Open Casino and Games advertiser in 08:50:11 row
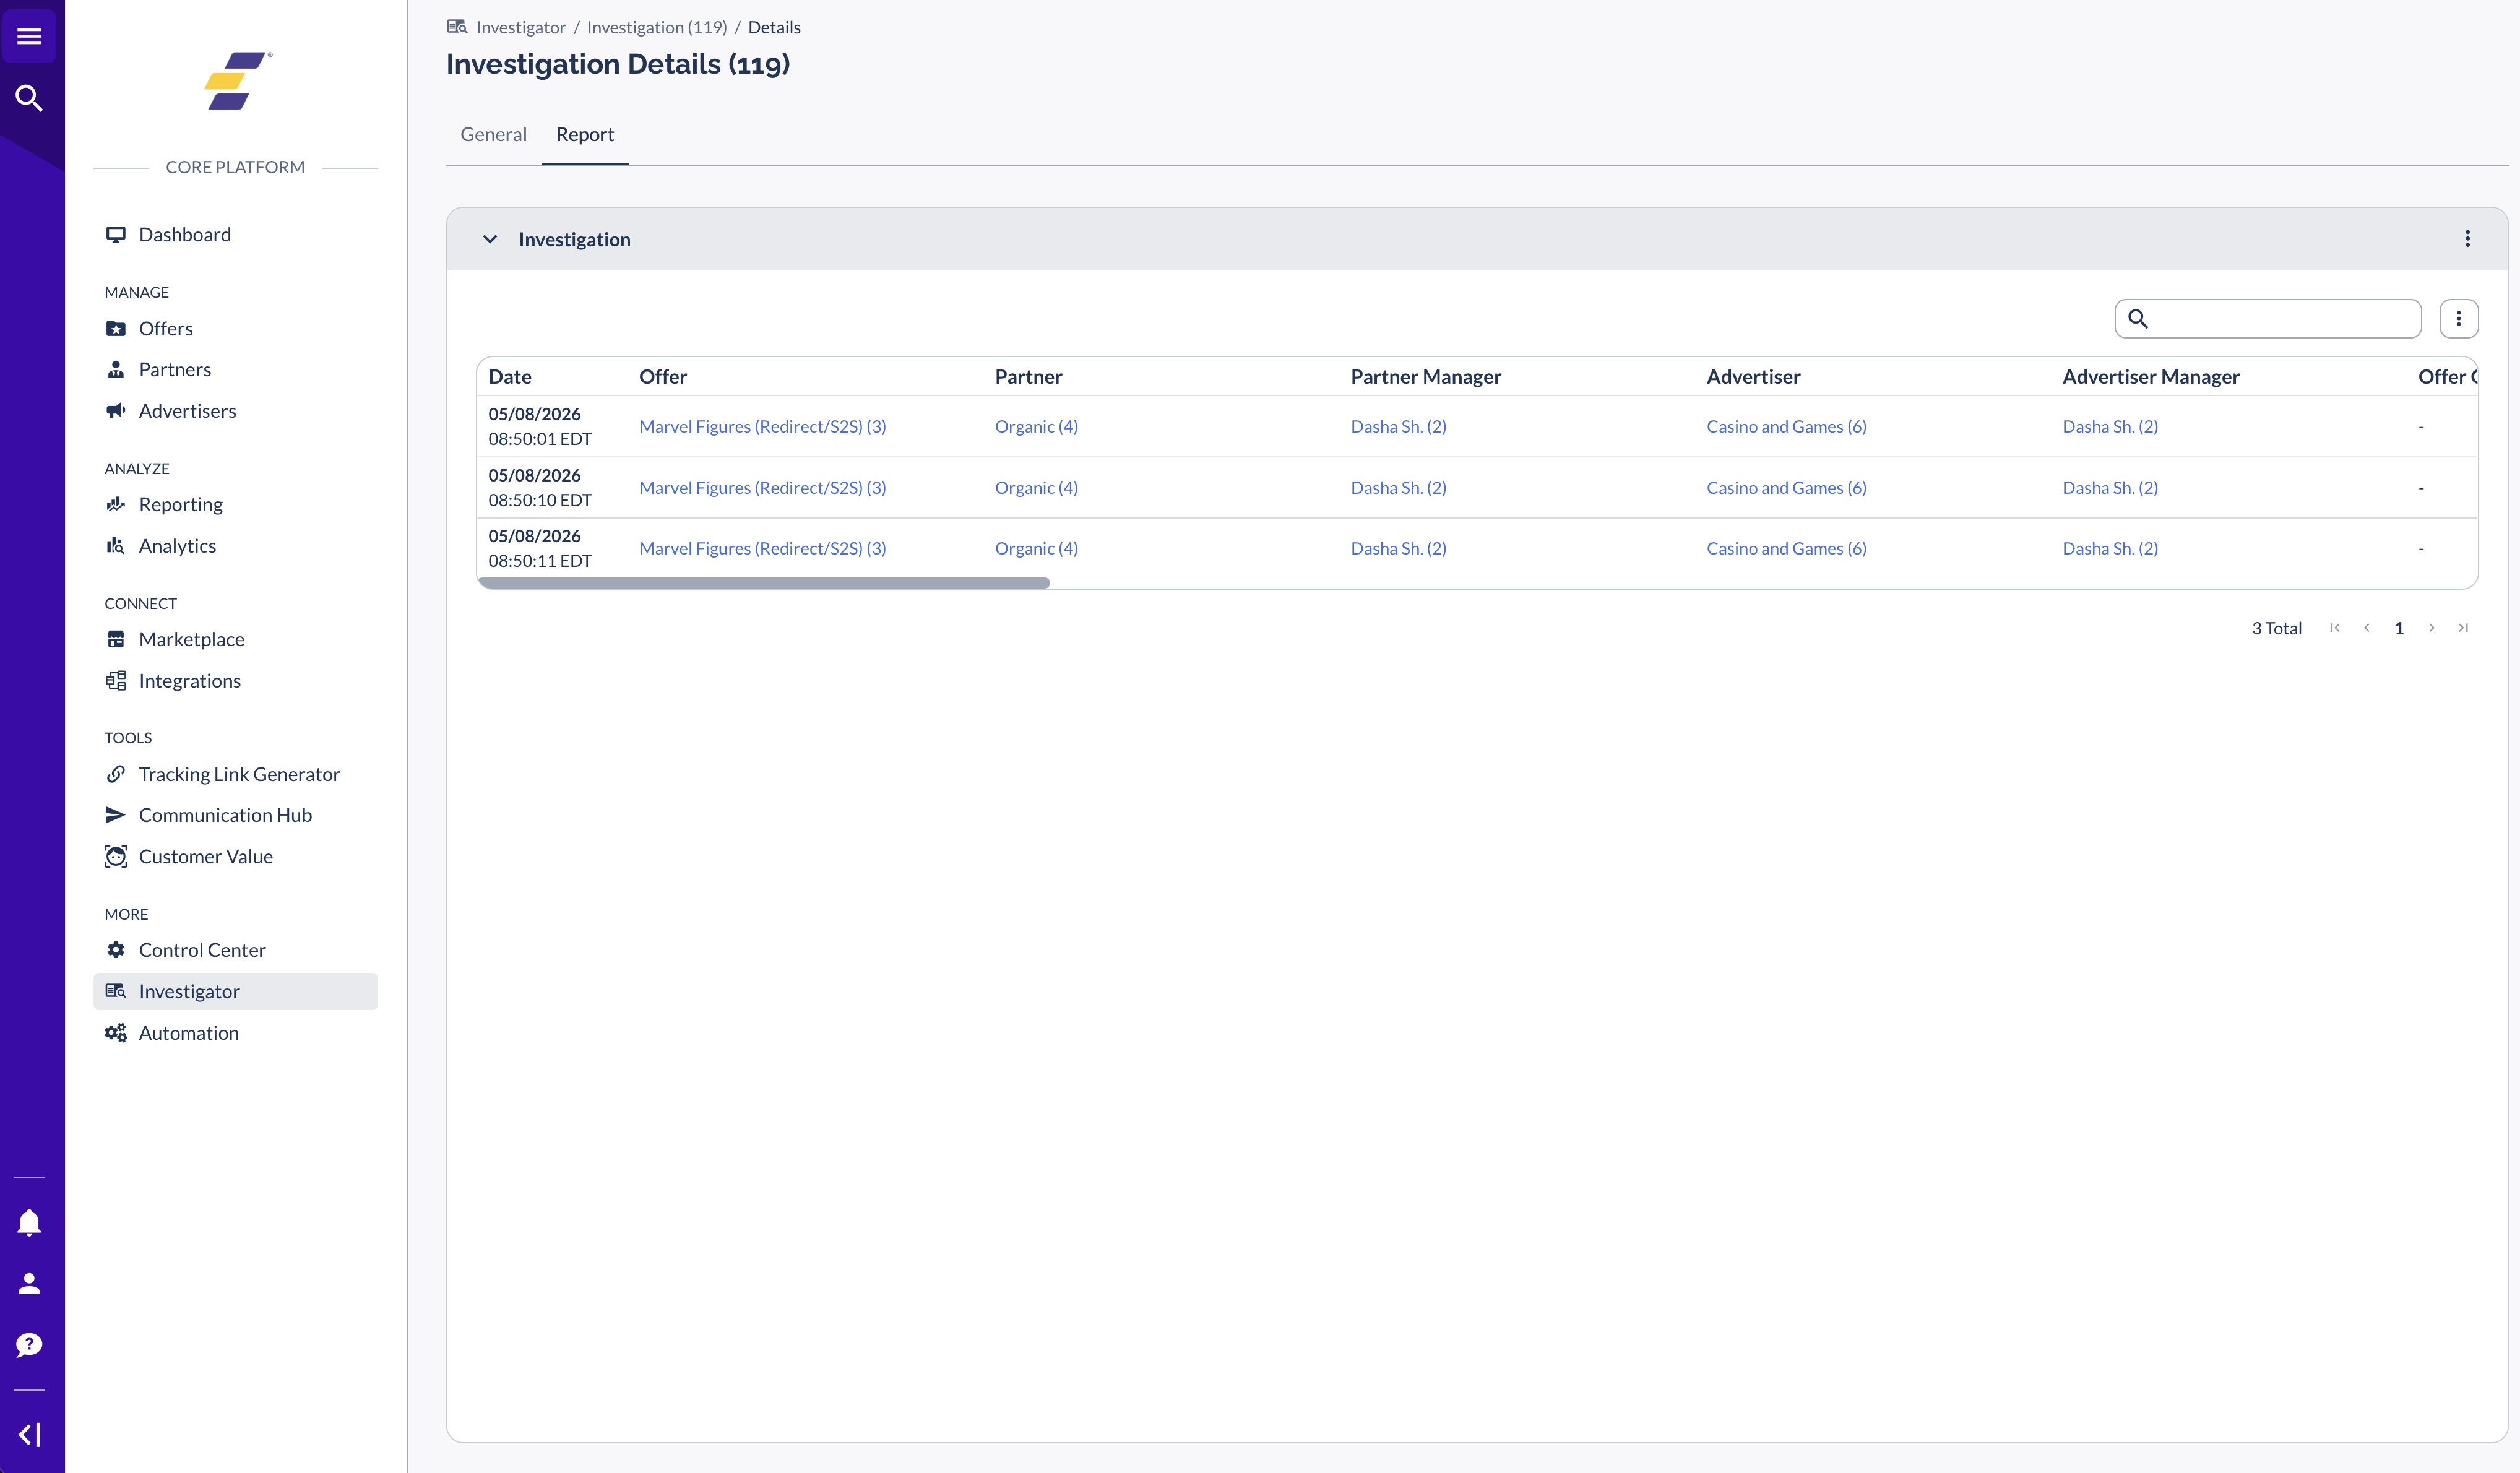Image resolution: width=2520 pixels, height=1473 pixels. coord(1787,549)
